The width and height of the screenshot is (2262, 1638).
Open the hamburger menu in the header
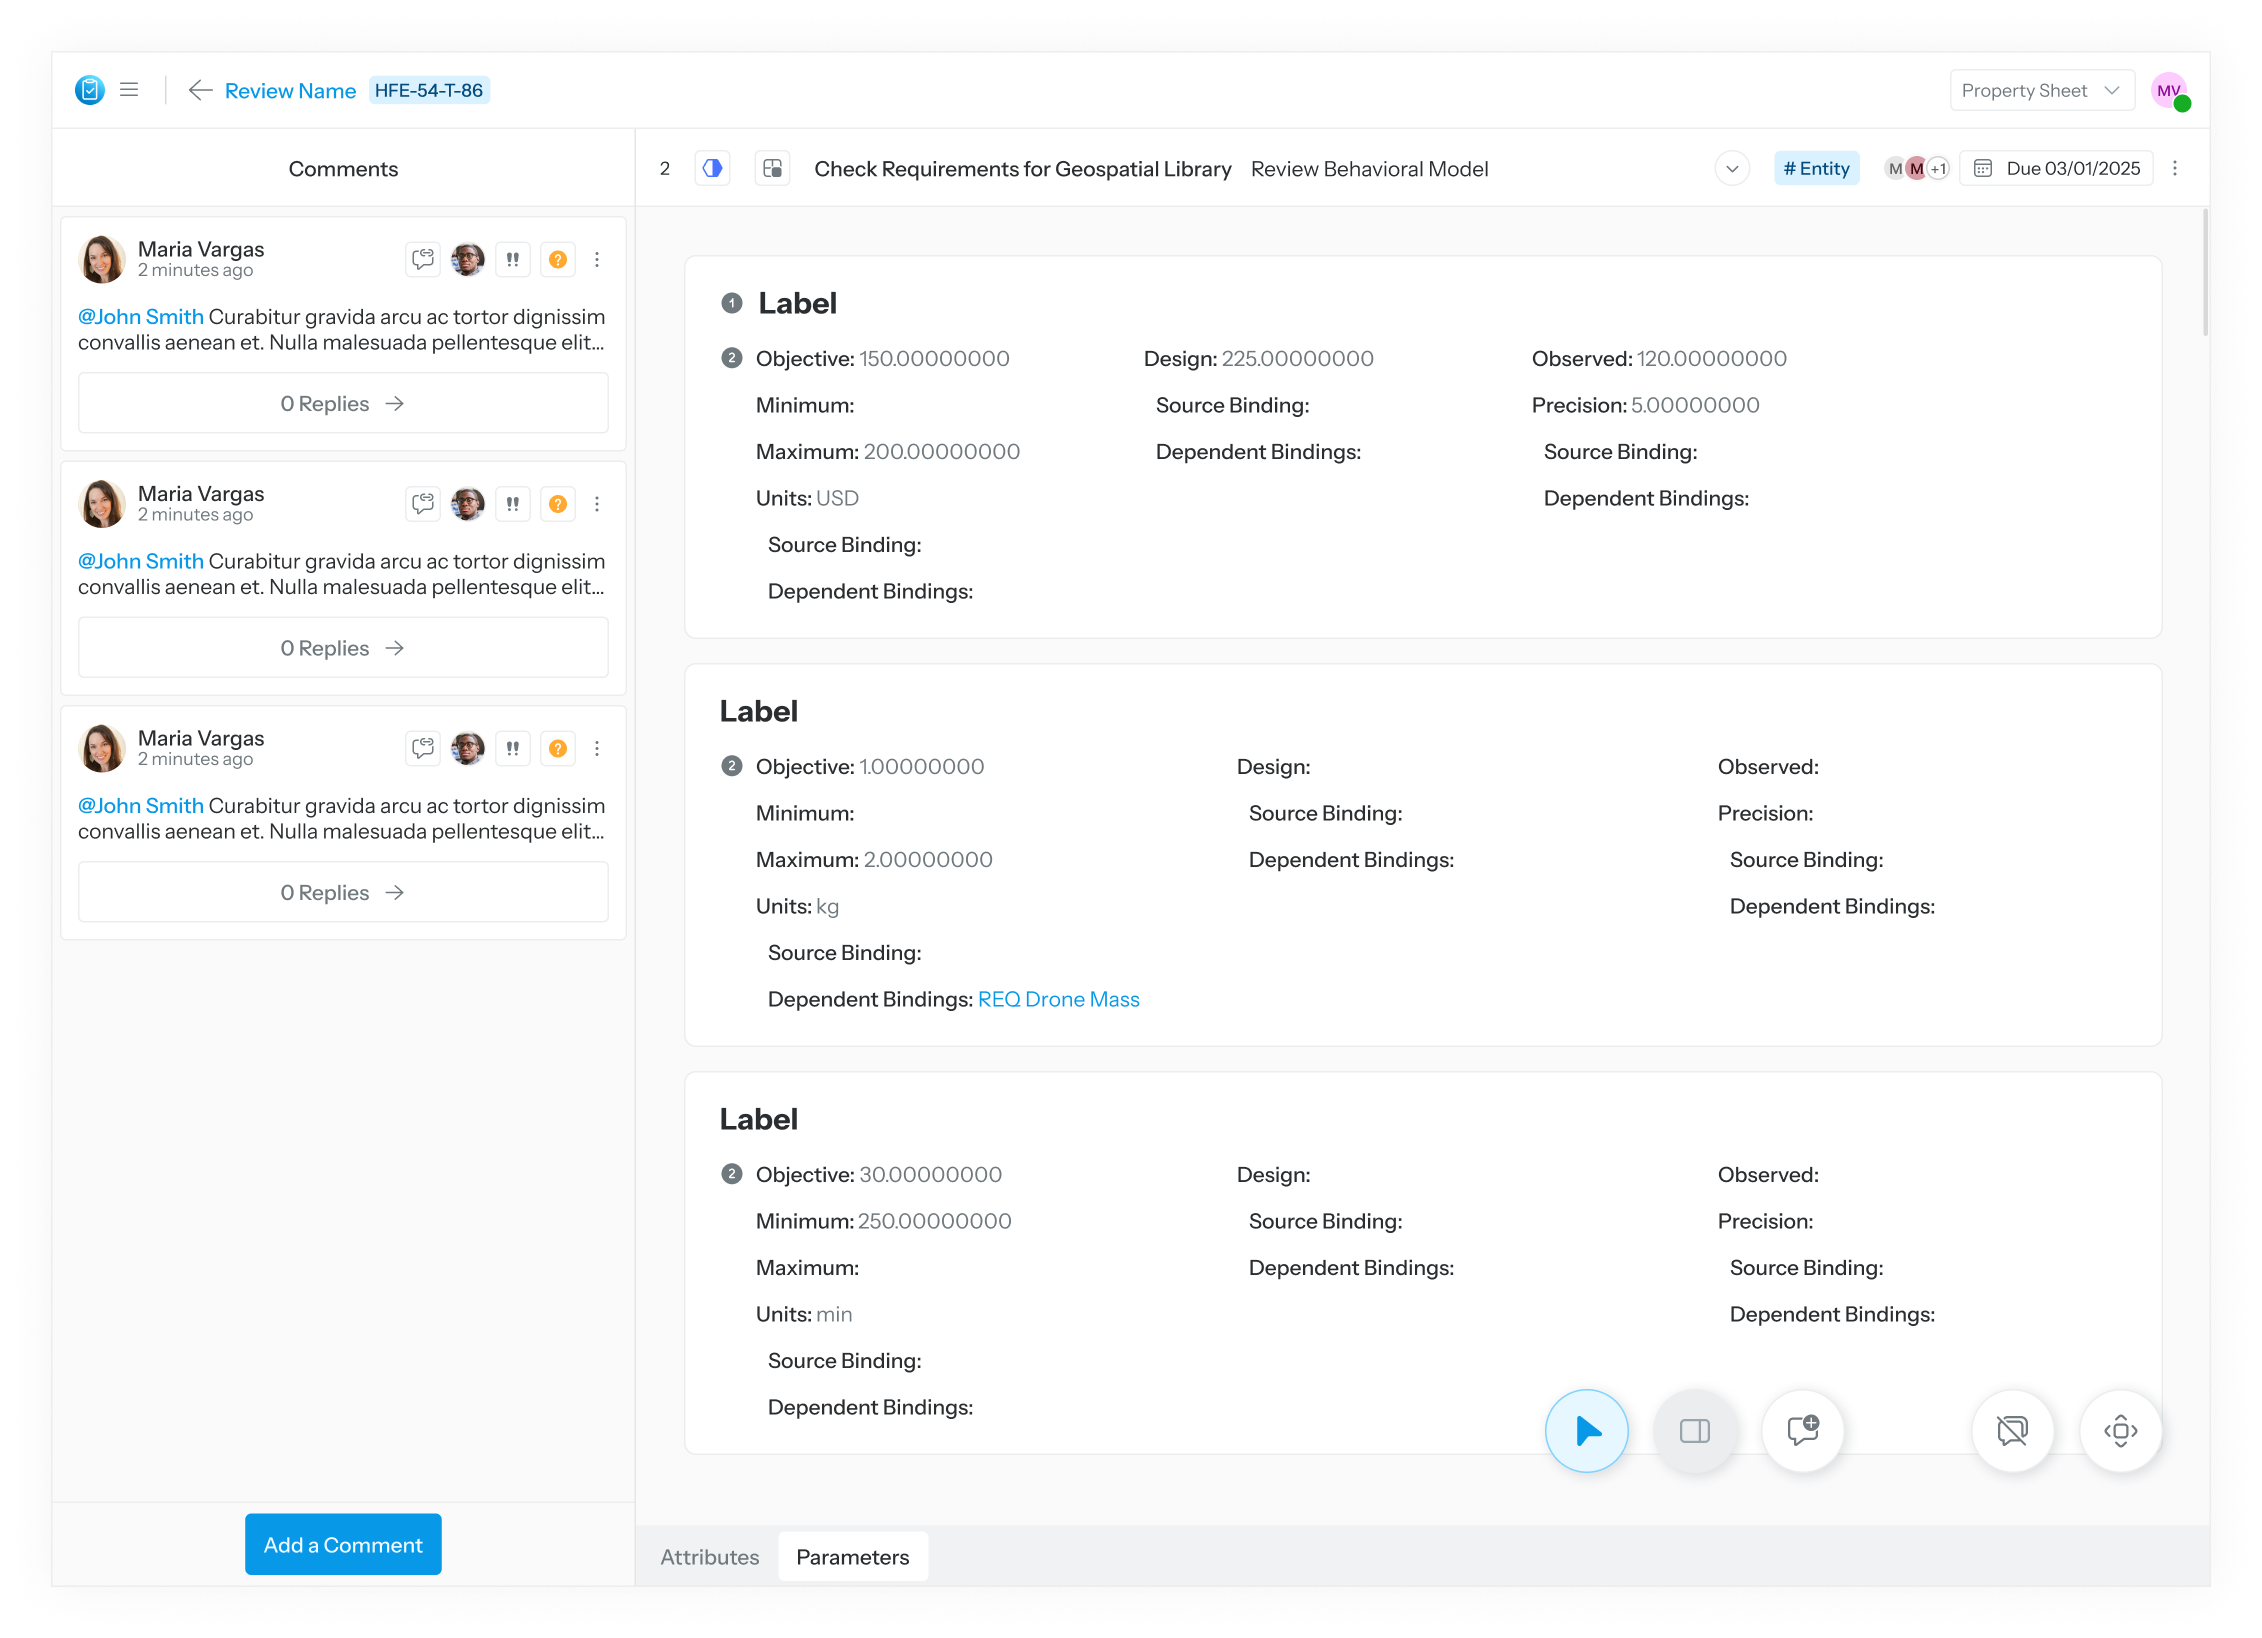(129, 90)
